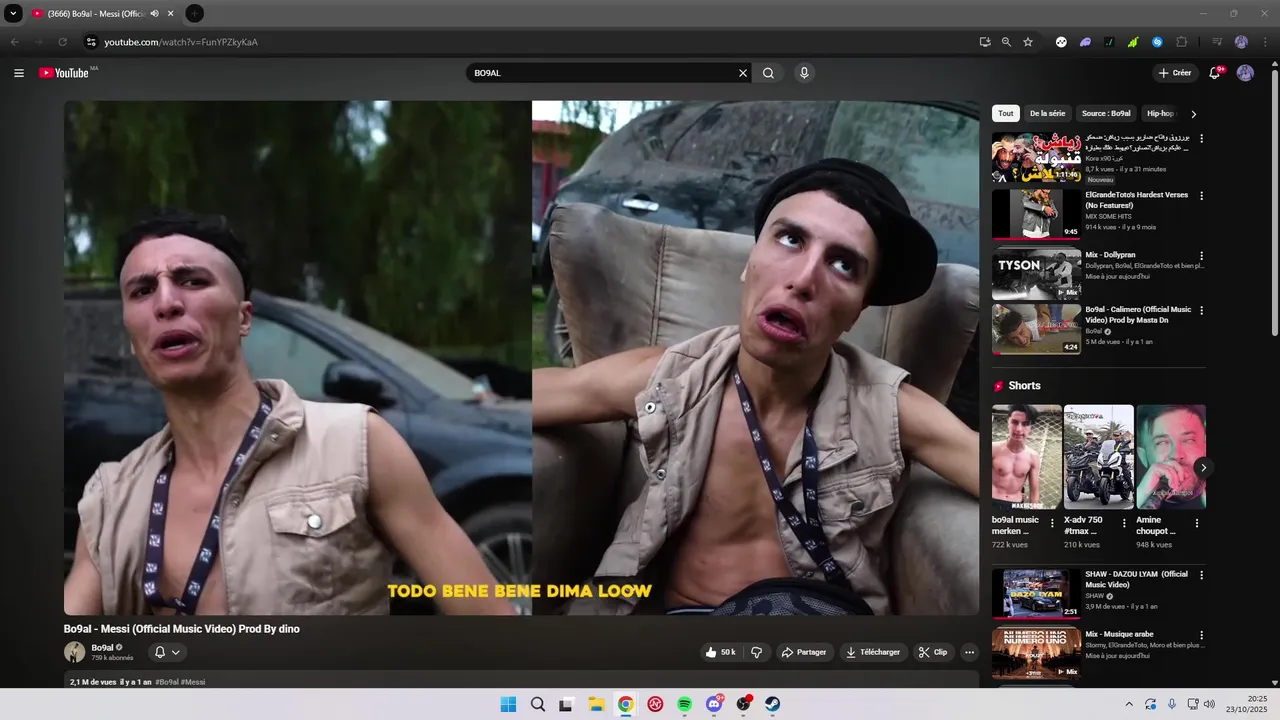Viewport: 1280px width, 720px height.
Task: Click the Partager button
Action: click(804, 652)
